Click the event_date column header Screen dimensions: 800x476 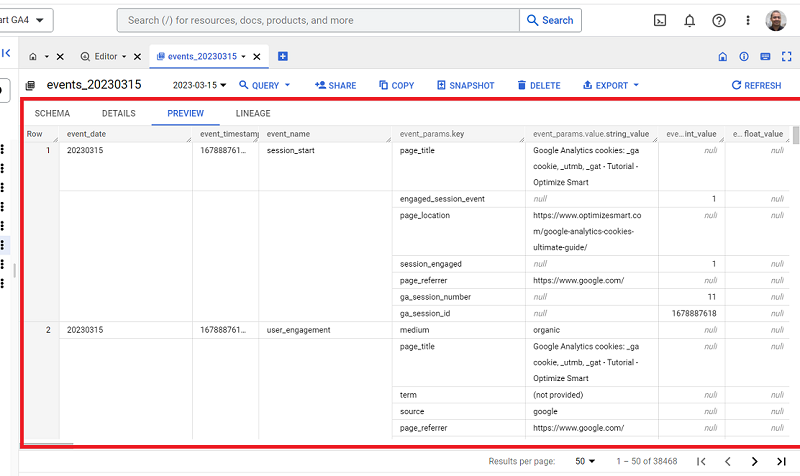coord(126,134)
